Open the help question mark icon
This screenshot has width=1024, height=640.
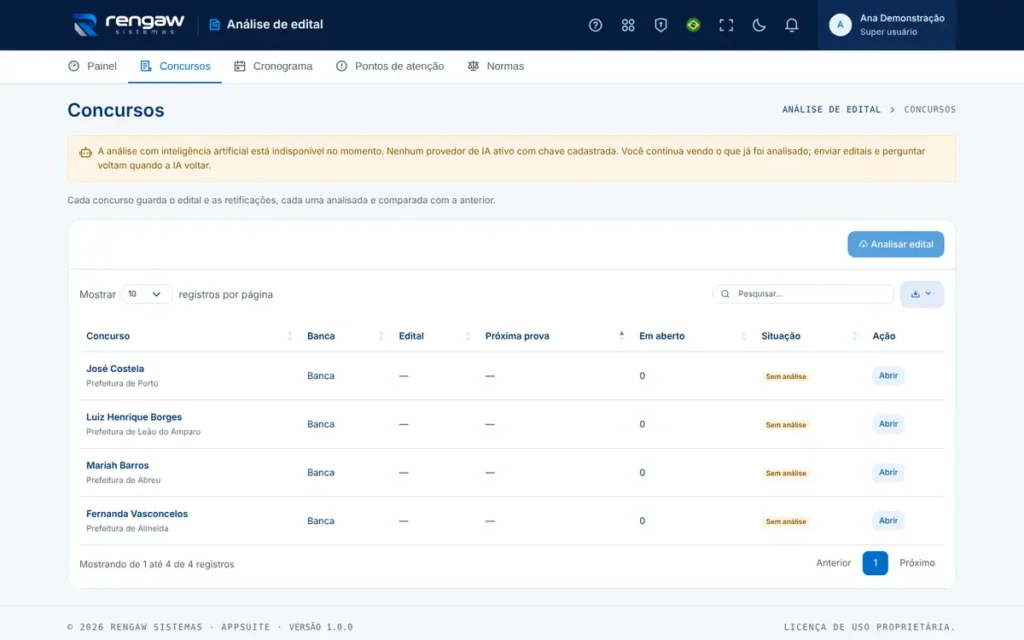(595, 25)
